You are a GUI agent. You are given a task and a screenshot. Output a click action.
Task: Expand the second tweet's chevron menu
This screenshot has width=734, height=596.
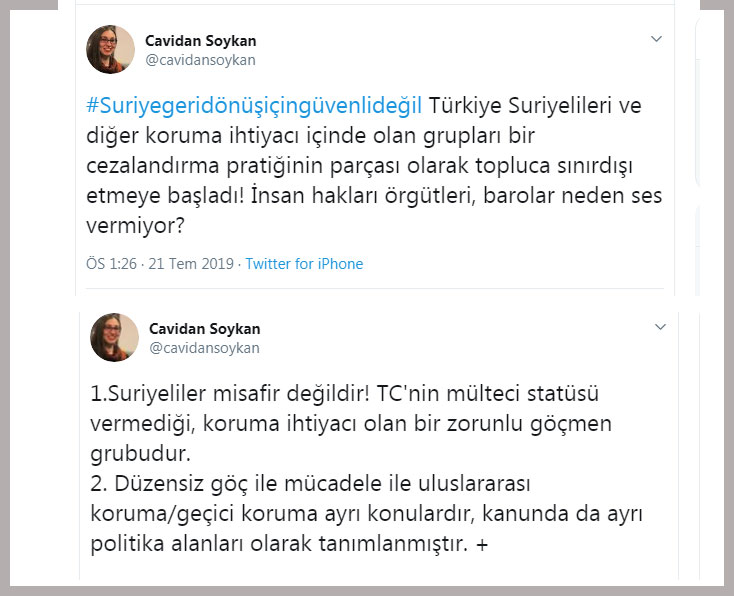[659, 327]
